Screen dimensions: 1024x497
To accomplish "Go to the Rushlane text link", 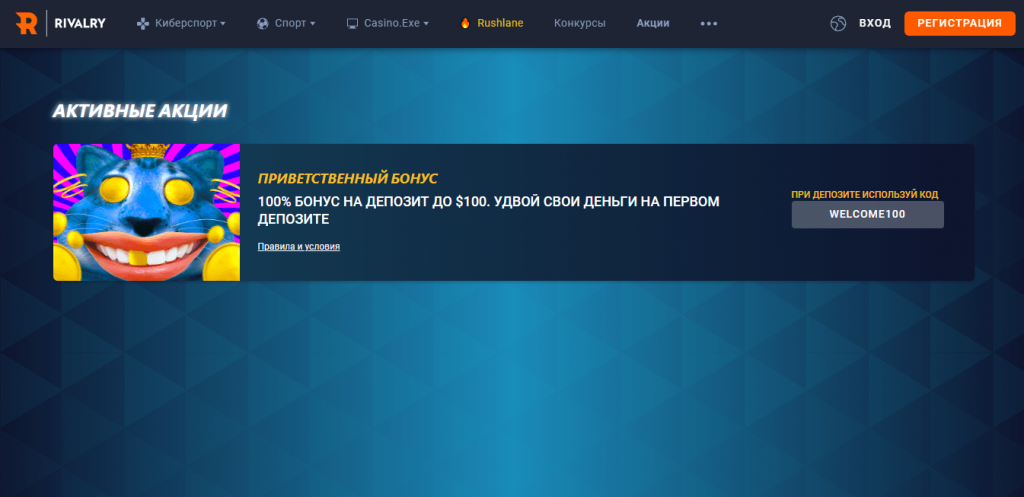I will tap(500, 23).
